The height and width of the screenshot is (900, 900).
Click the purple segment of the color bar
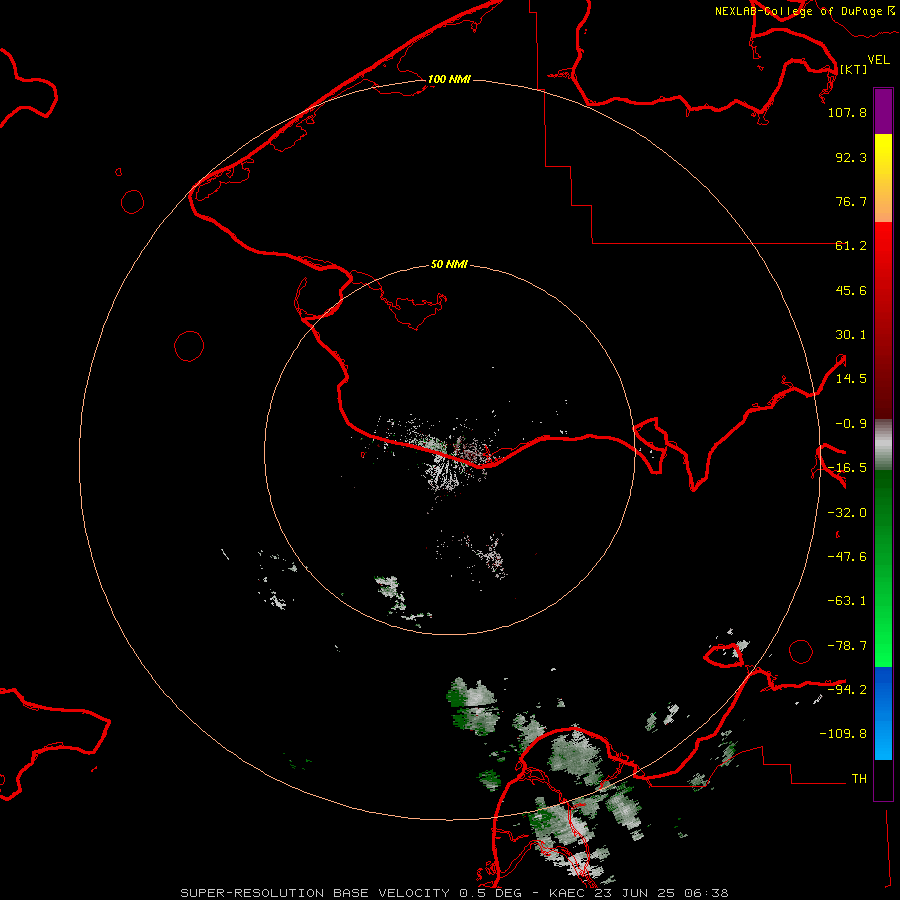point(883,112)
